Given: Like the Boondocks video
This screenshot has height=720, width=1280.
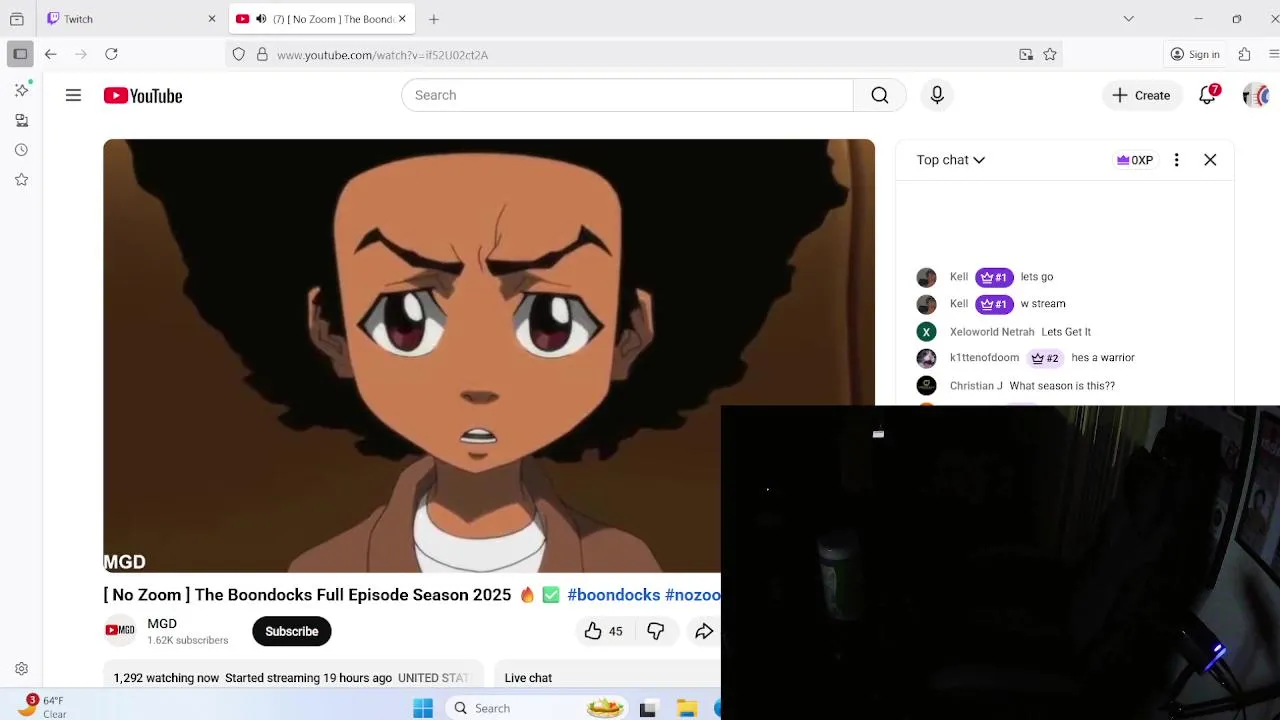Looking at the screenshot, I should 603,631.
